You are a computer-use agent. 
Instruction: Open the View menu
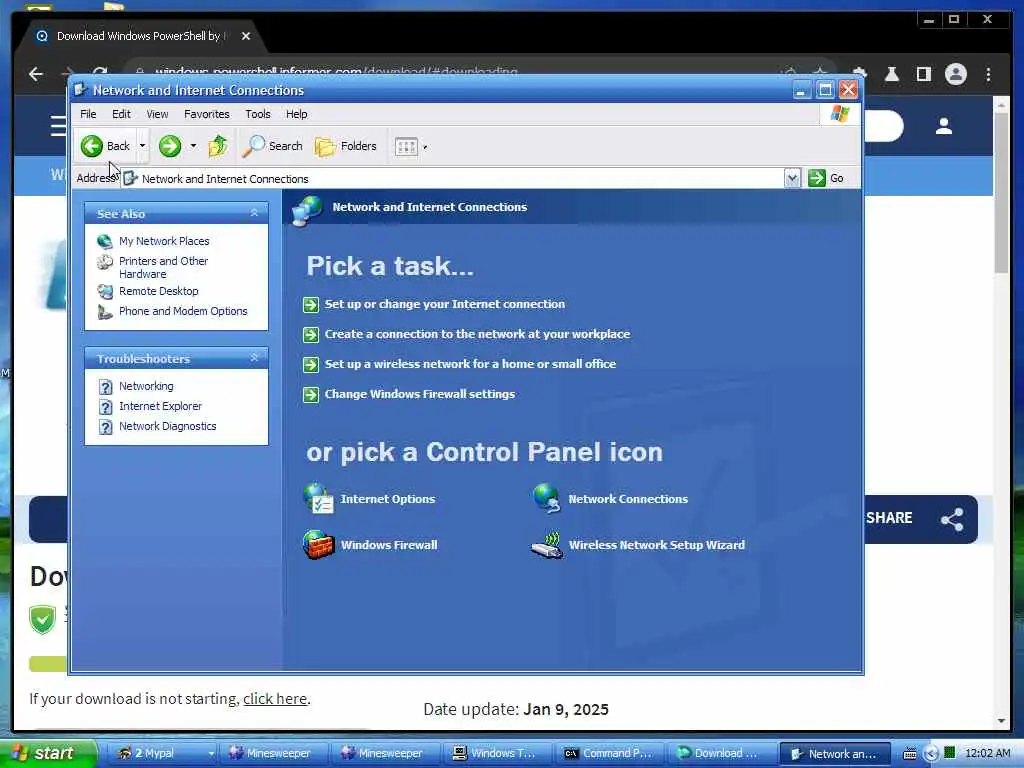157,114
